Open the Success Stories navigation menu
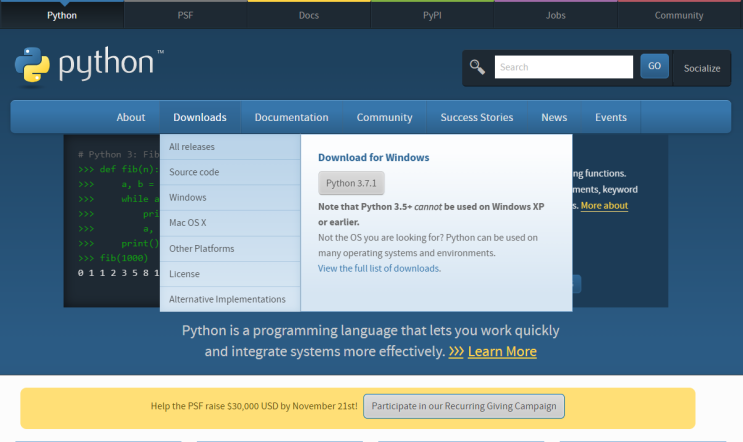 [477, 117]
